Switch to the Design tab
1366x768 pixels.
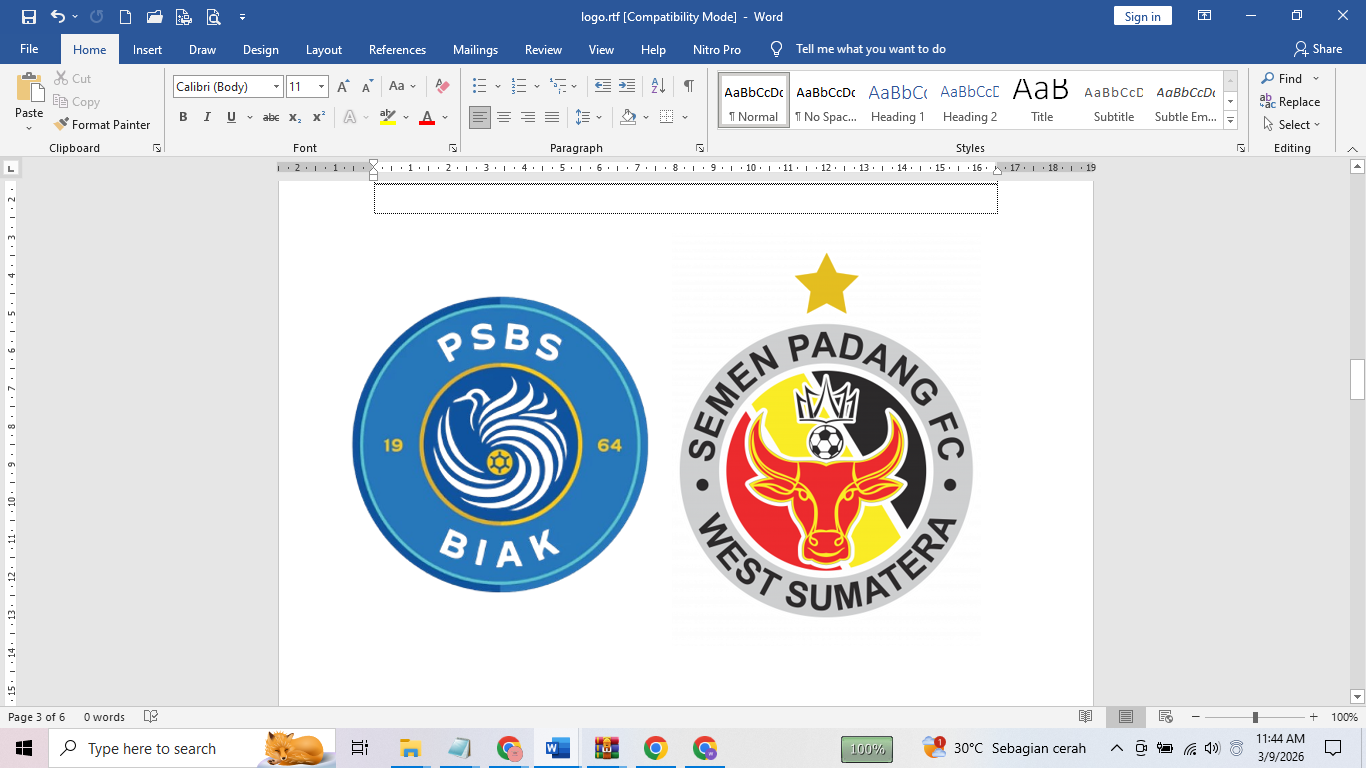260,49
